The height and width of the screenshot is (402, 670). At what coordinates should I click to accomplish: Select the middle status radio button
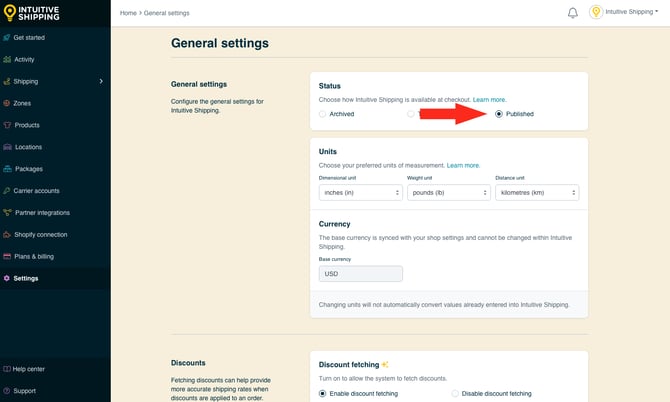(411, 114)
